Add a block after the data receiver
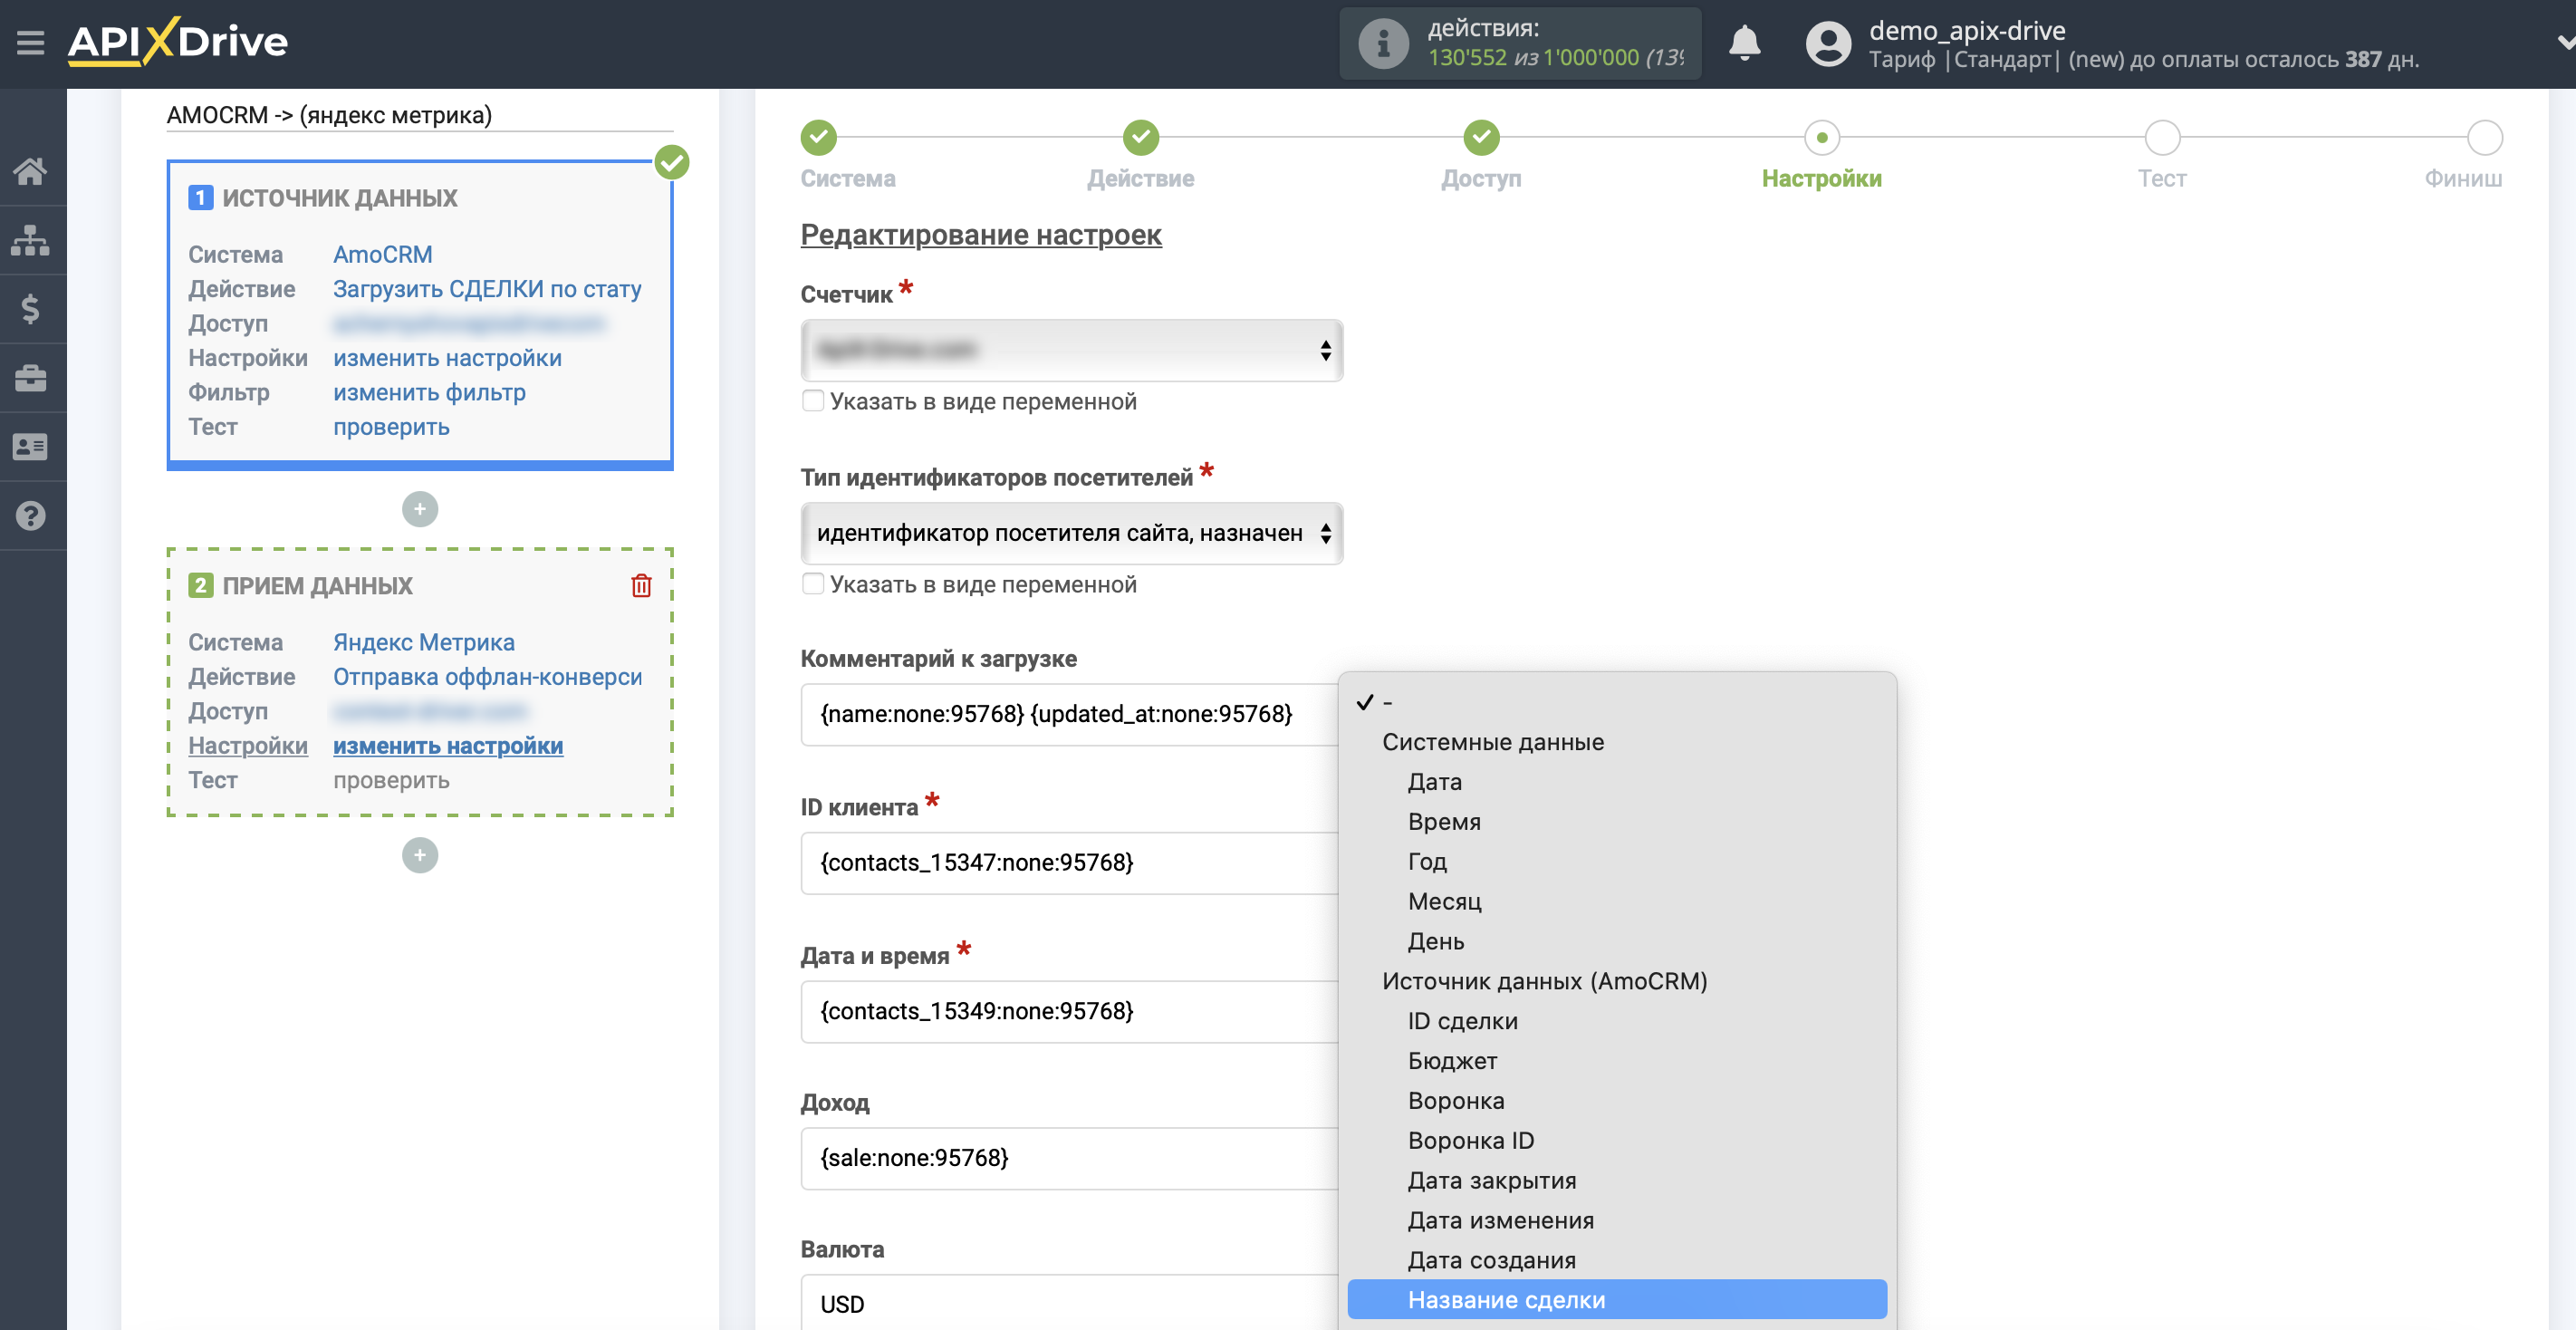This screenshot has width=2576, height=1330. coord(420,855)
